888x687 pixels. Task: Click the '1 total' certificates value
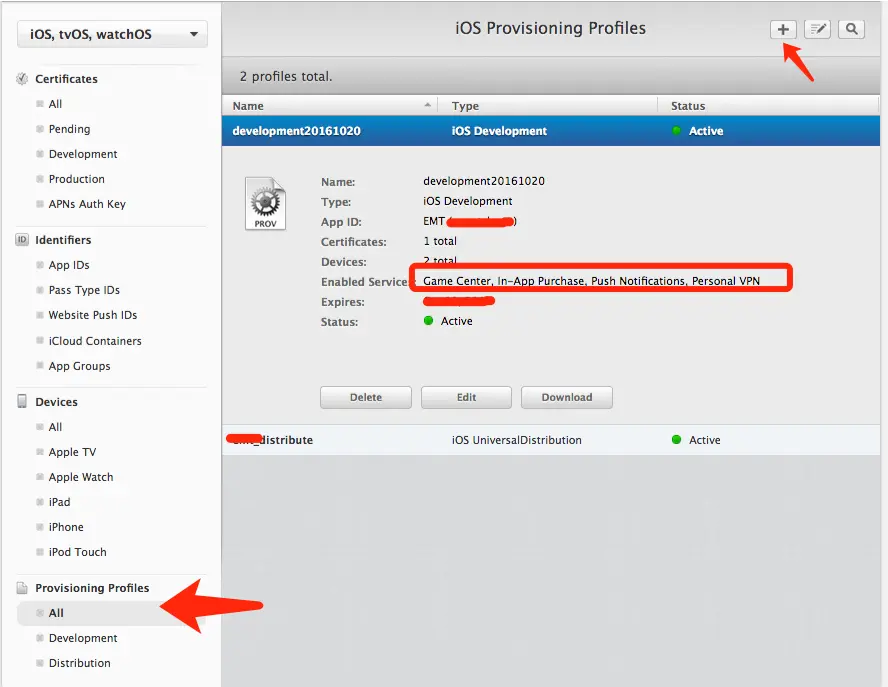(x=440, y=241)
